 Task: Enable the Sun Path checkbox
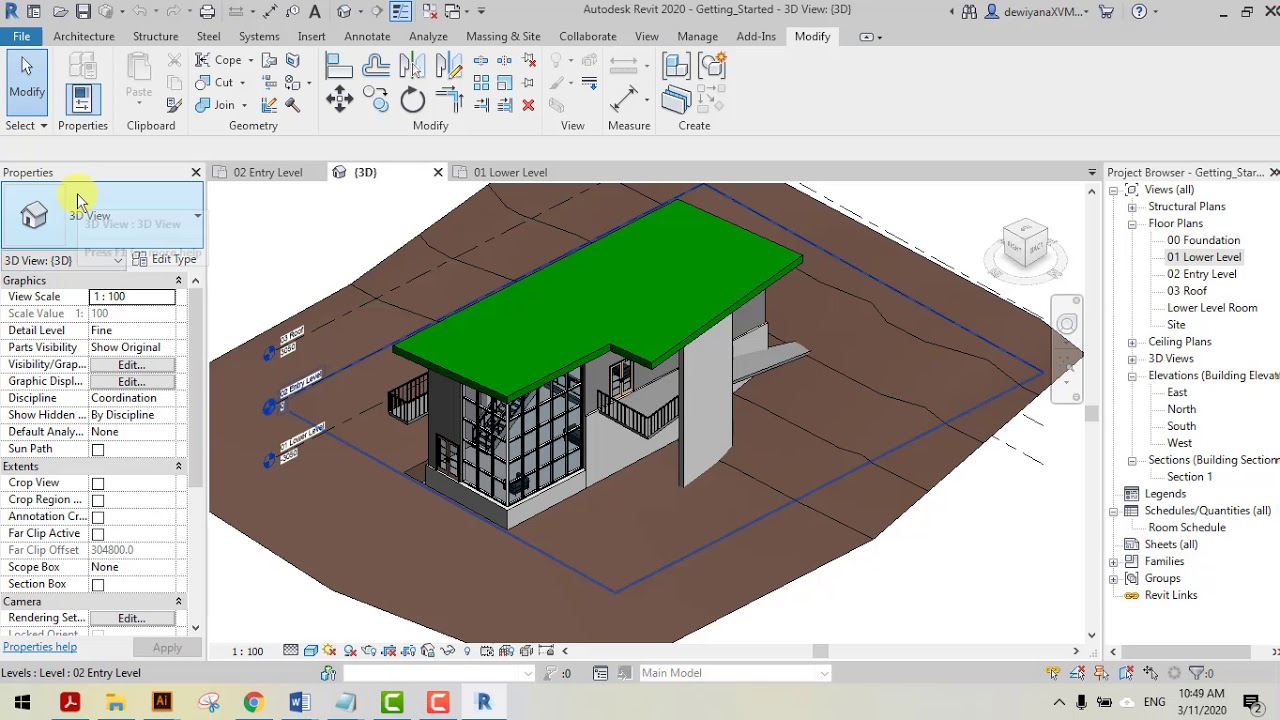click(98, 450)
